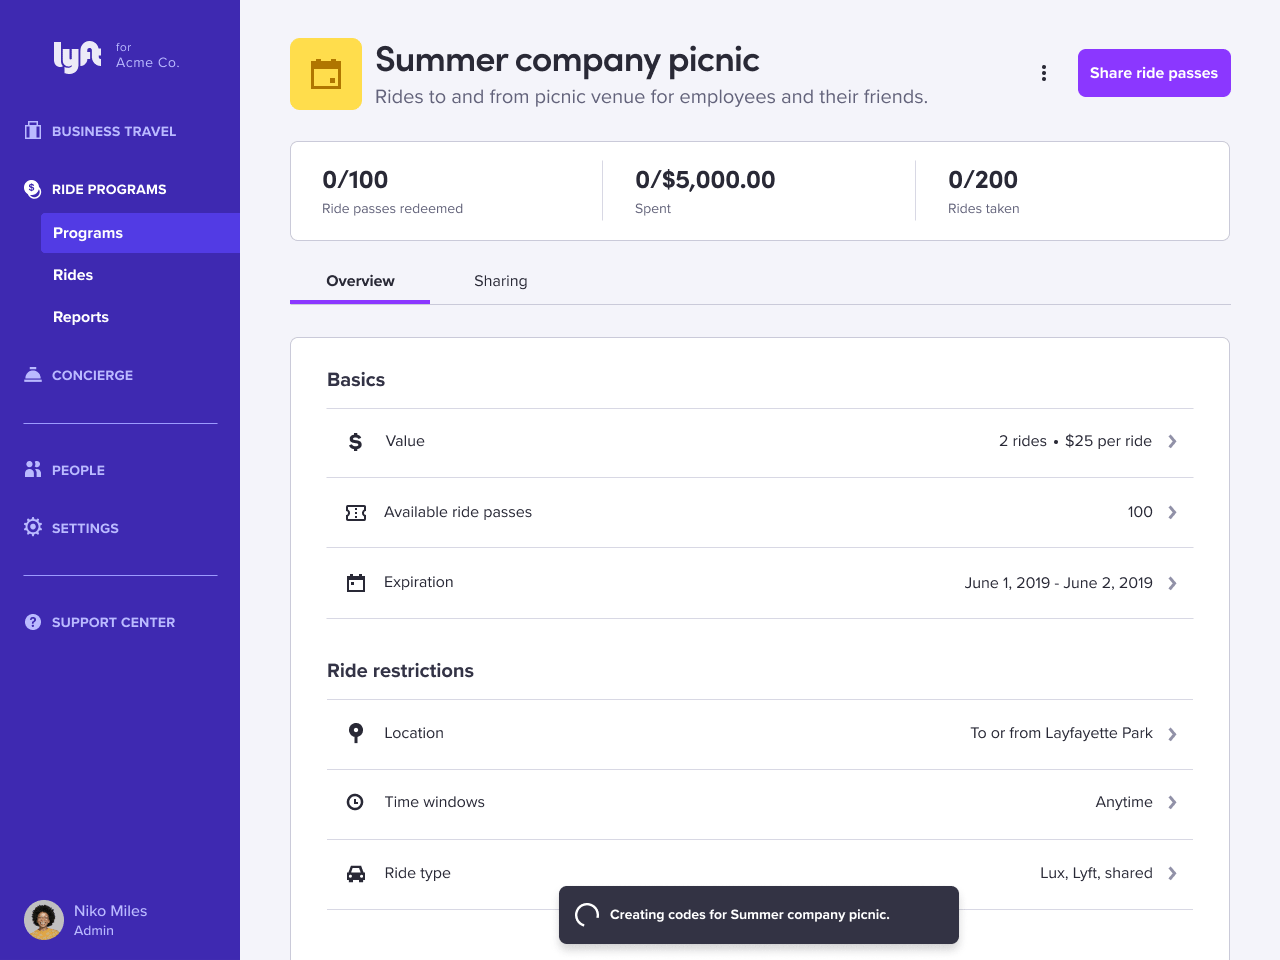Click the Ride Programs dollar coin icon
Viewport: 1280px width, 960px height.
coord(33,188)
